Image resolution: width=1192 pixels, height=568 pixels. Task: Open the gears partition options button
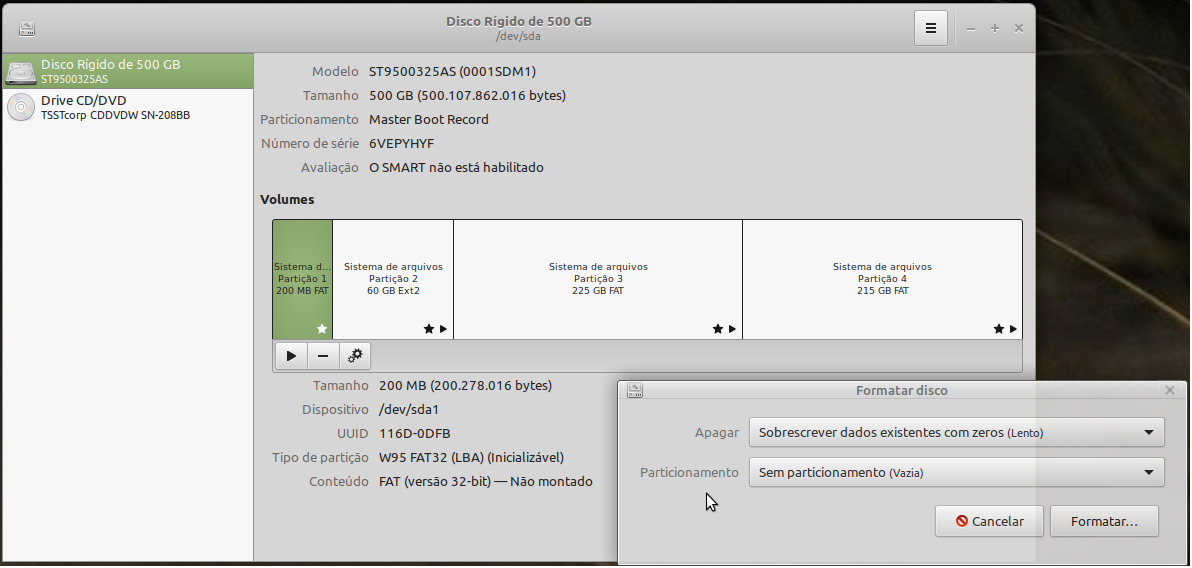pos(355,356)
